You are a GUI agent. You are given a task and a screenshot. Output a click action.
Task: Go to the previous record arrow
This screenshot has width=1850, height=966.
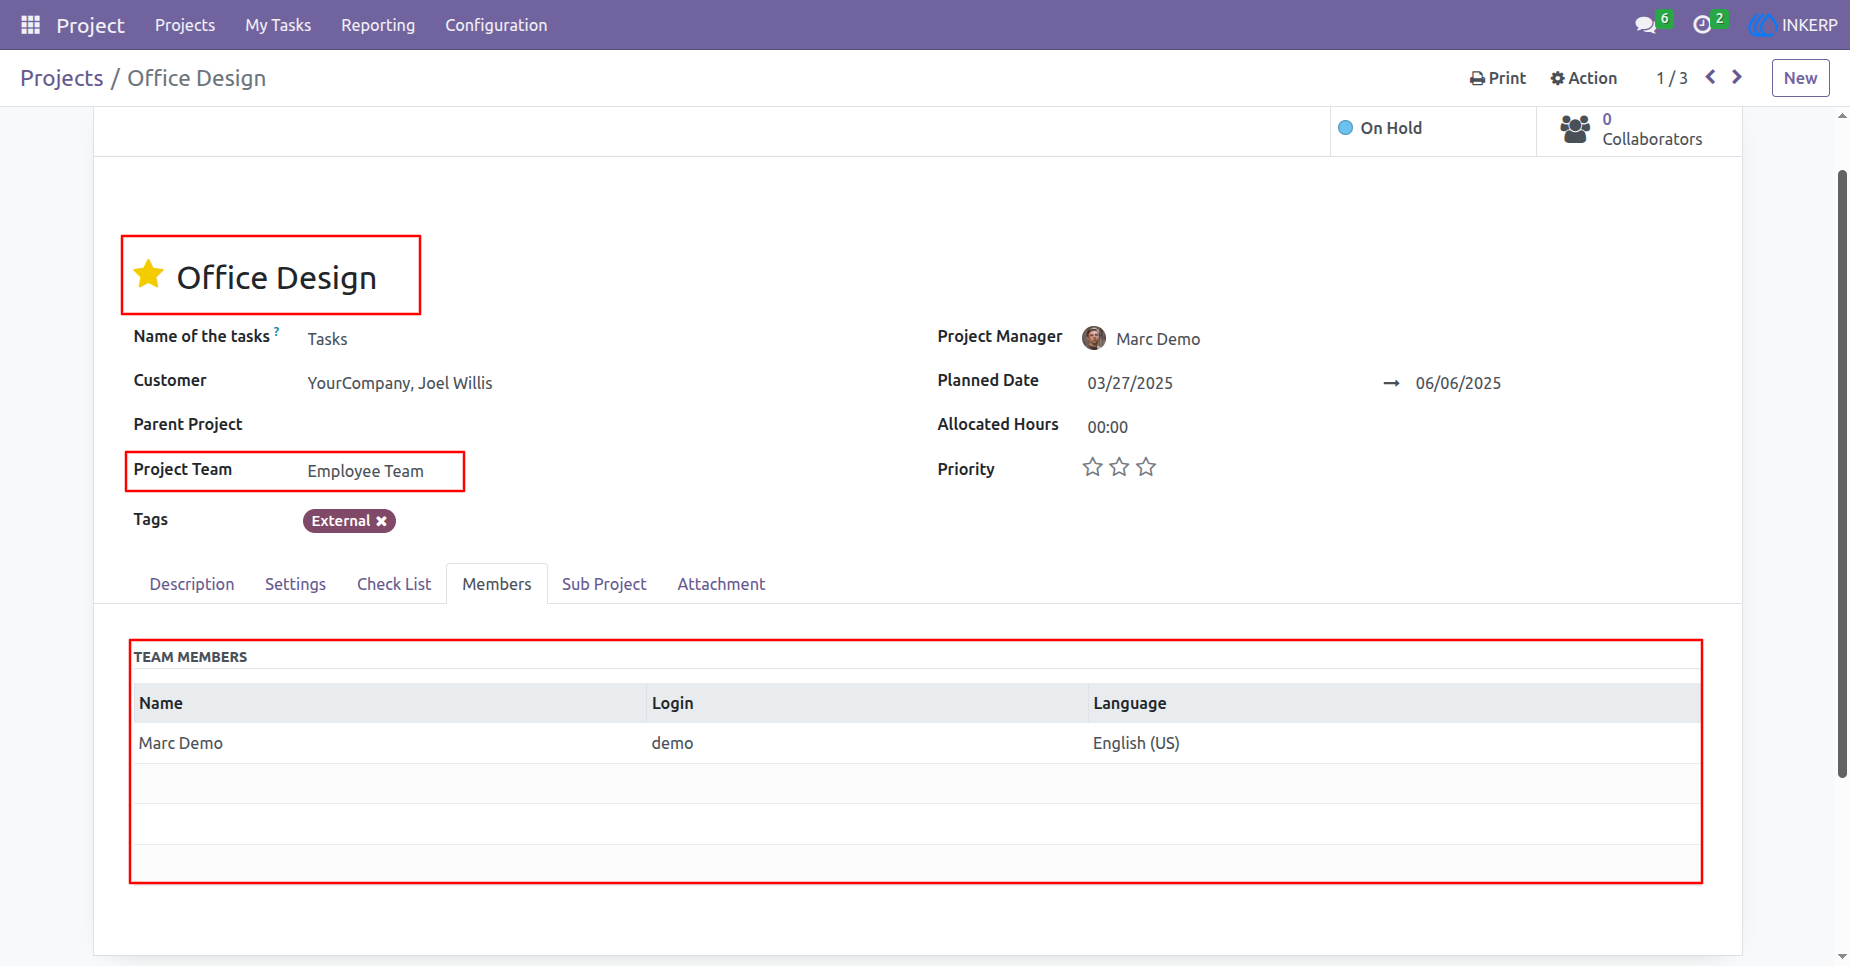click(x=1711, y=77)
